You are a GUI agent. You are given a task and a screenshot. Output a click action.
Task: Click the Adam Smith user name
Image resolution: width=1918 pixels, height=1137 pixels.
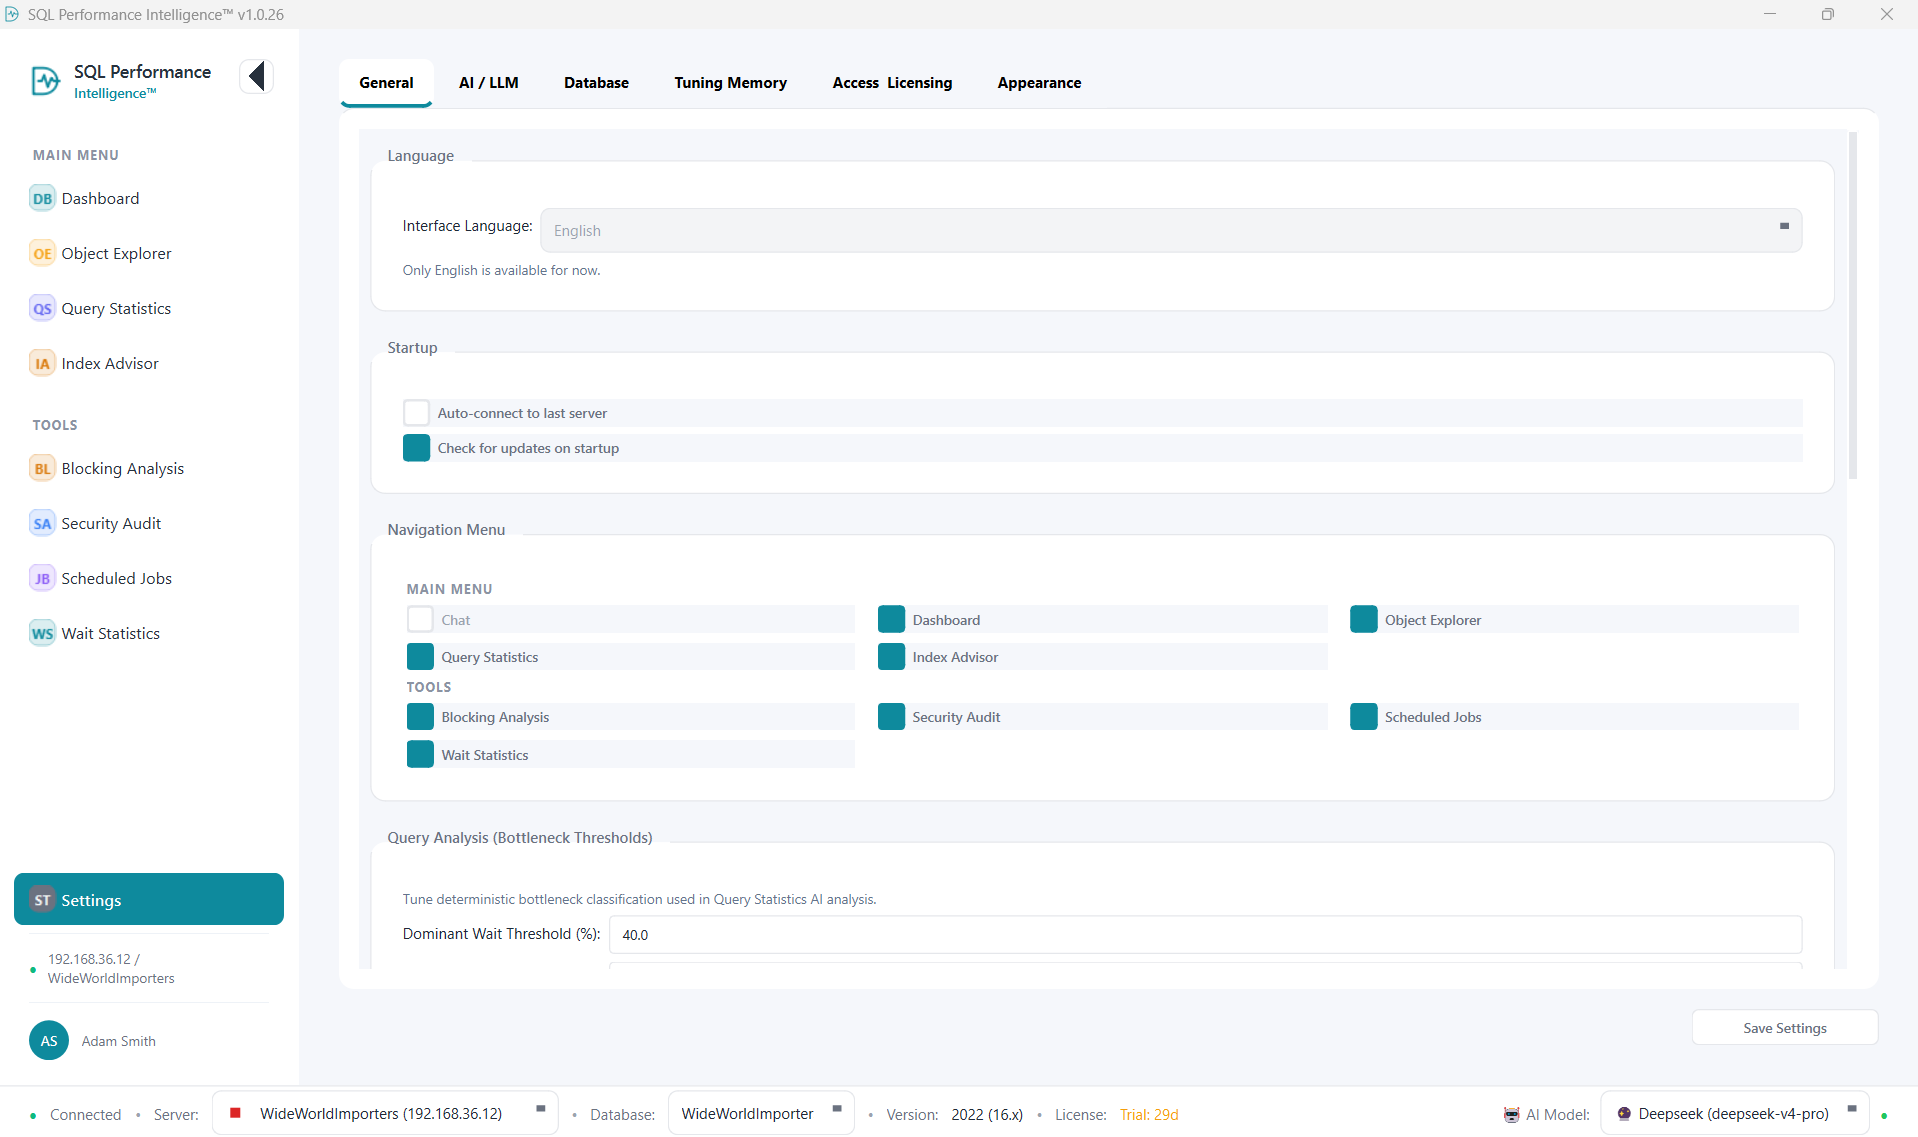(119, 1041)
